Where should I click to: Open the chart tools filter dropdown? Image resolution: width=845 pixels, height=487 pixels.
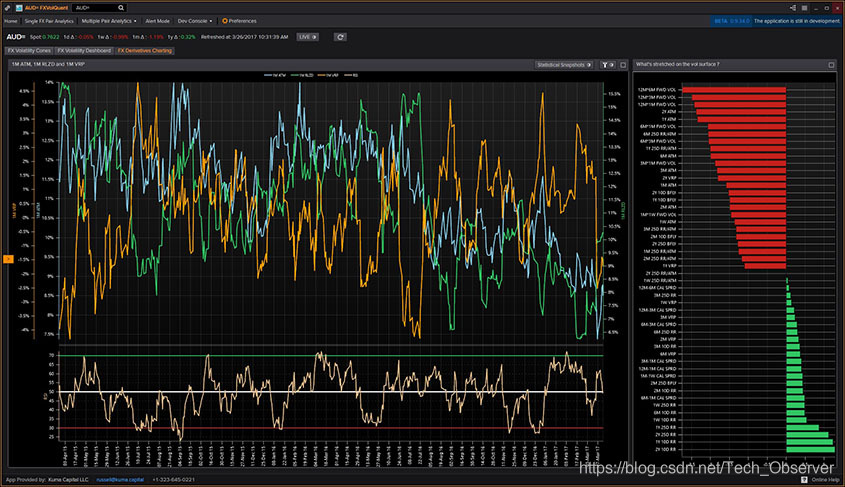(608, 65)
